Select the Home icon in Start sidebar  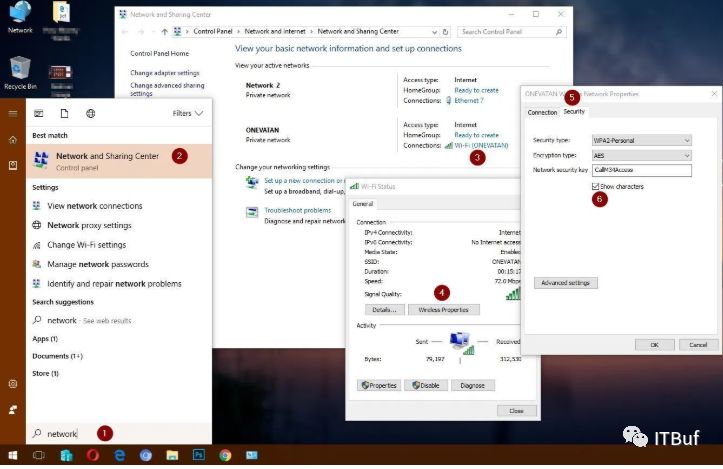pos(13,140)
